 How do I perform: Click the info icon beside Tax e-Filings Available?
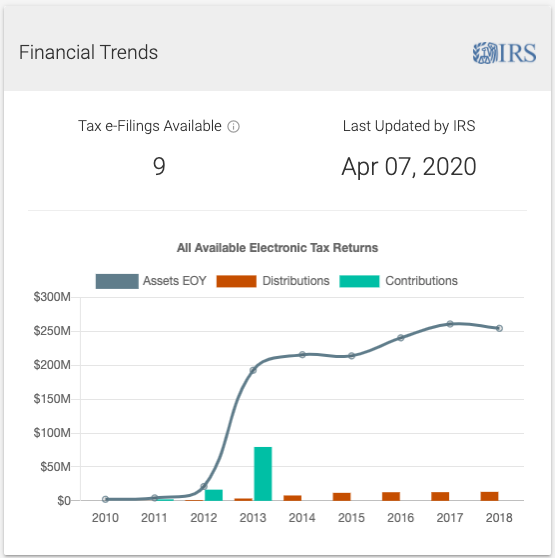point(233,127)
